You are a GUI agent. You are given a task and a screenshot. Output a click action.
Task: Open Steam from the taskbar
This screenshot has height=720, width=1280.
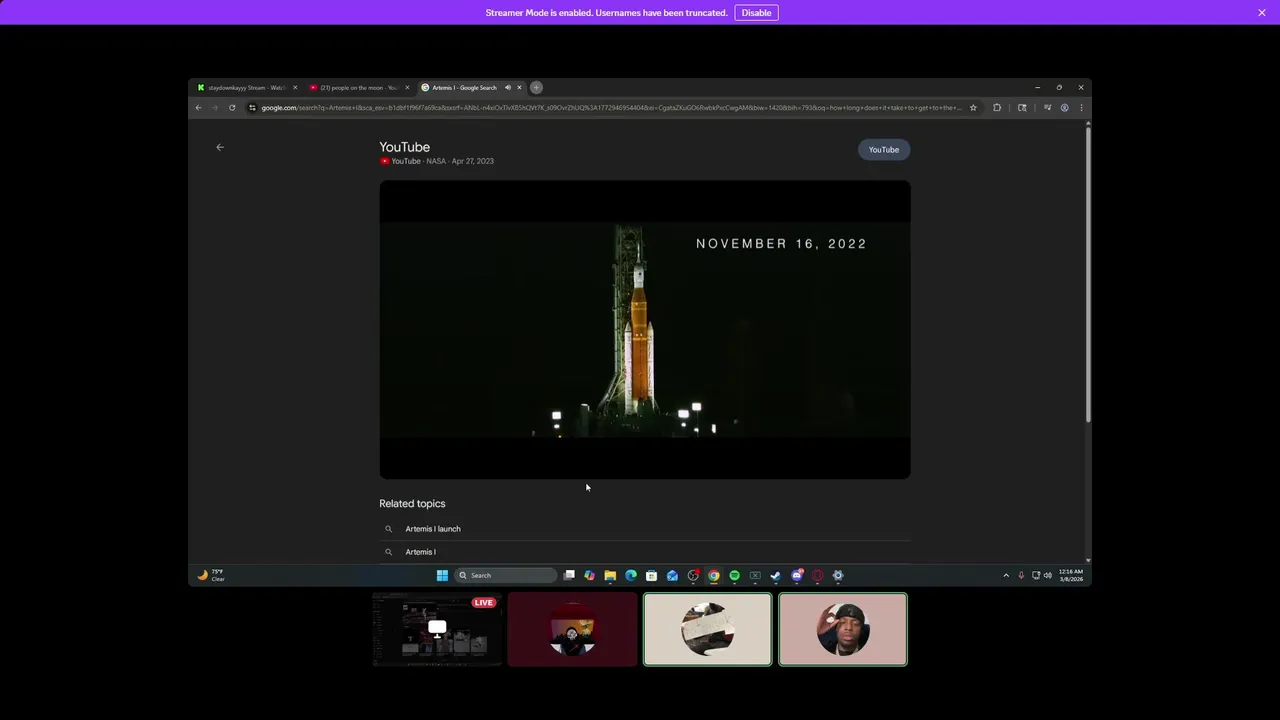[776, 575]
